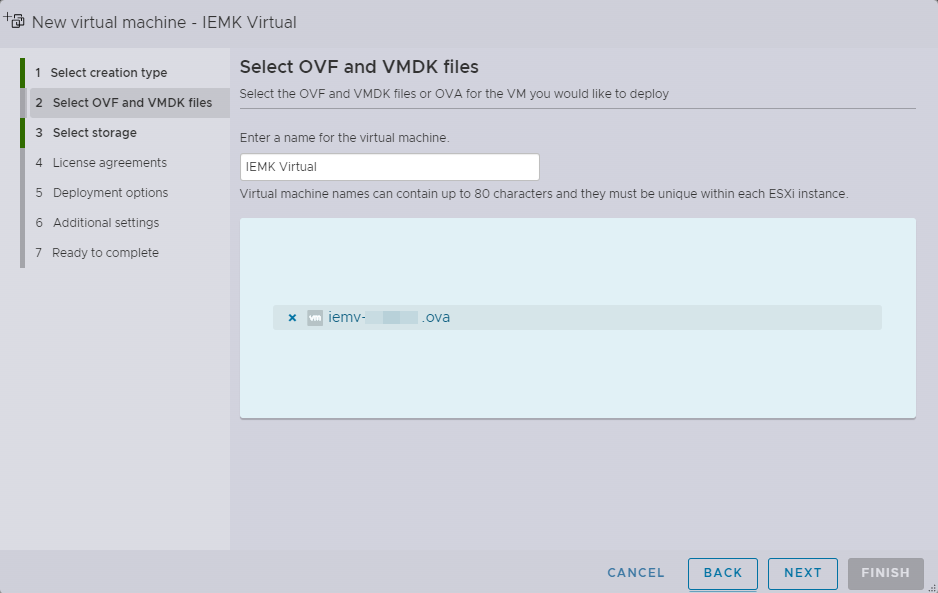Open the Additional settings step
The image size is (938, 593).
click(106, 222)
